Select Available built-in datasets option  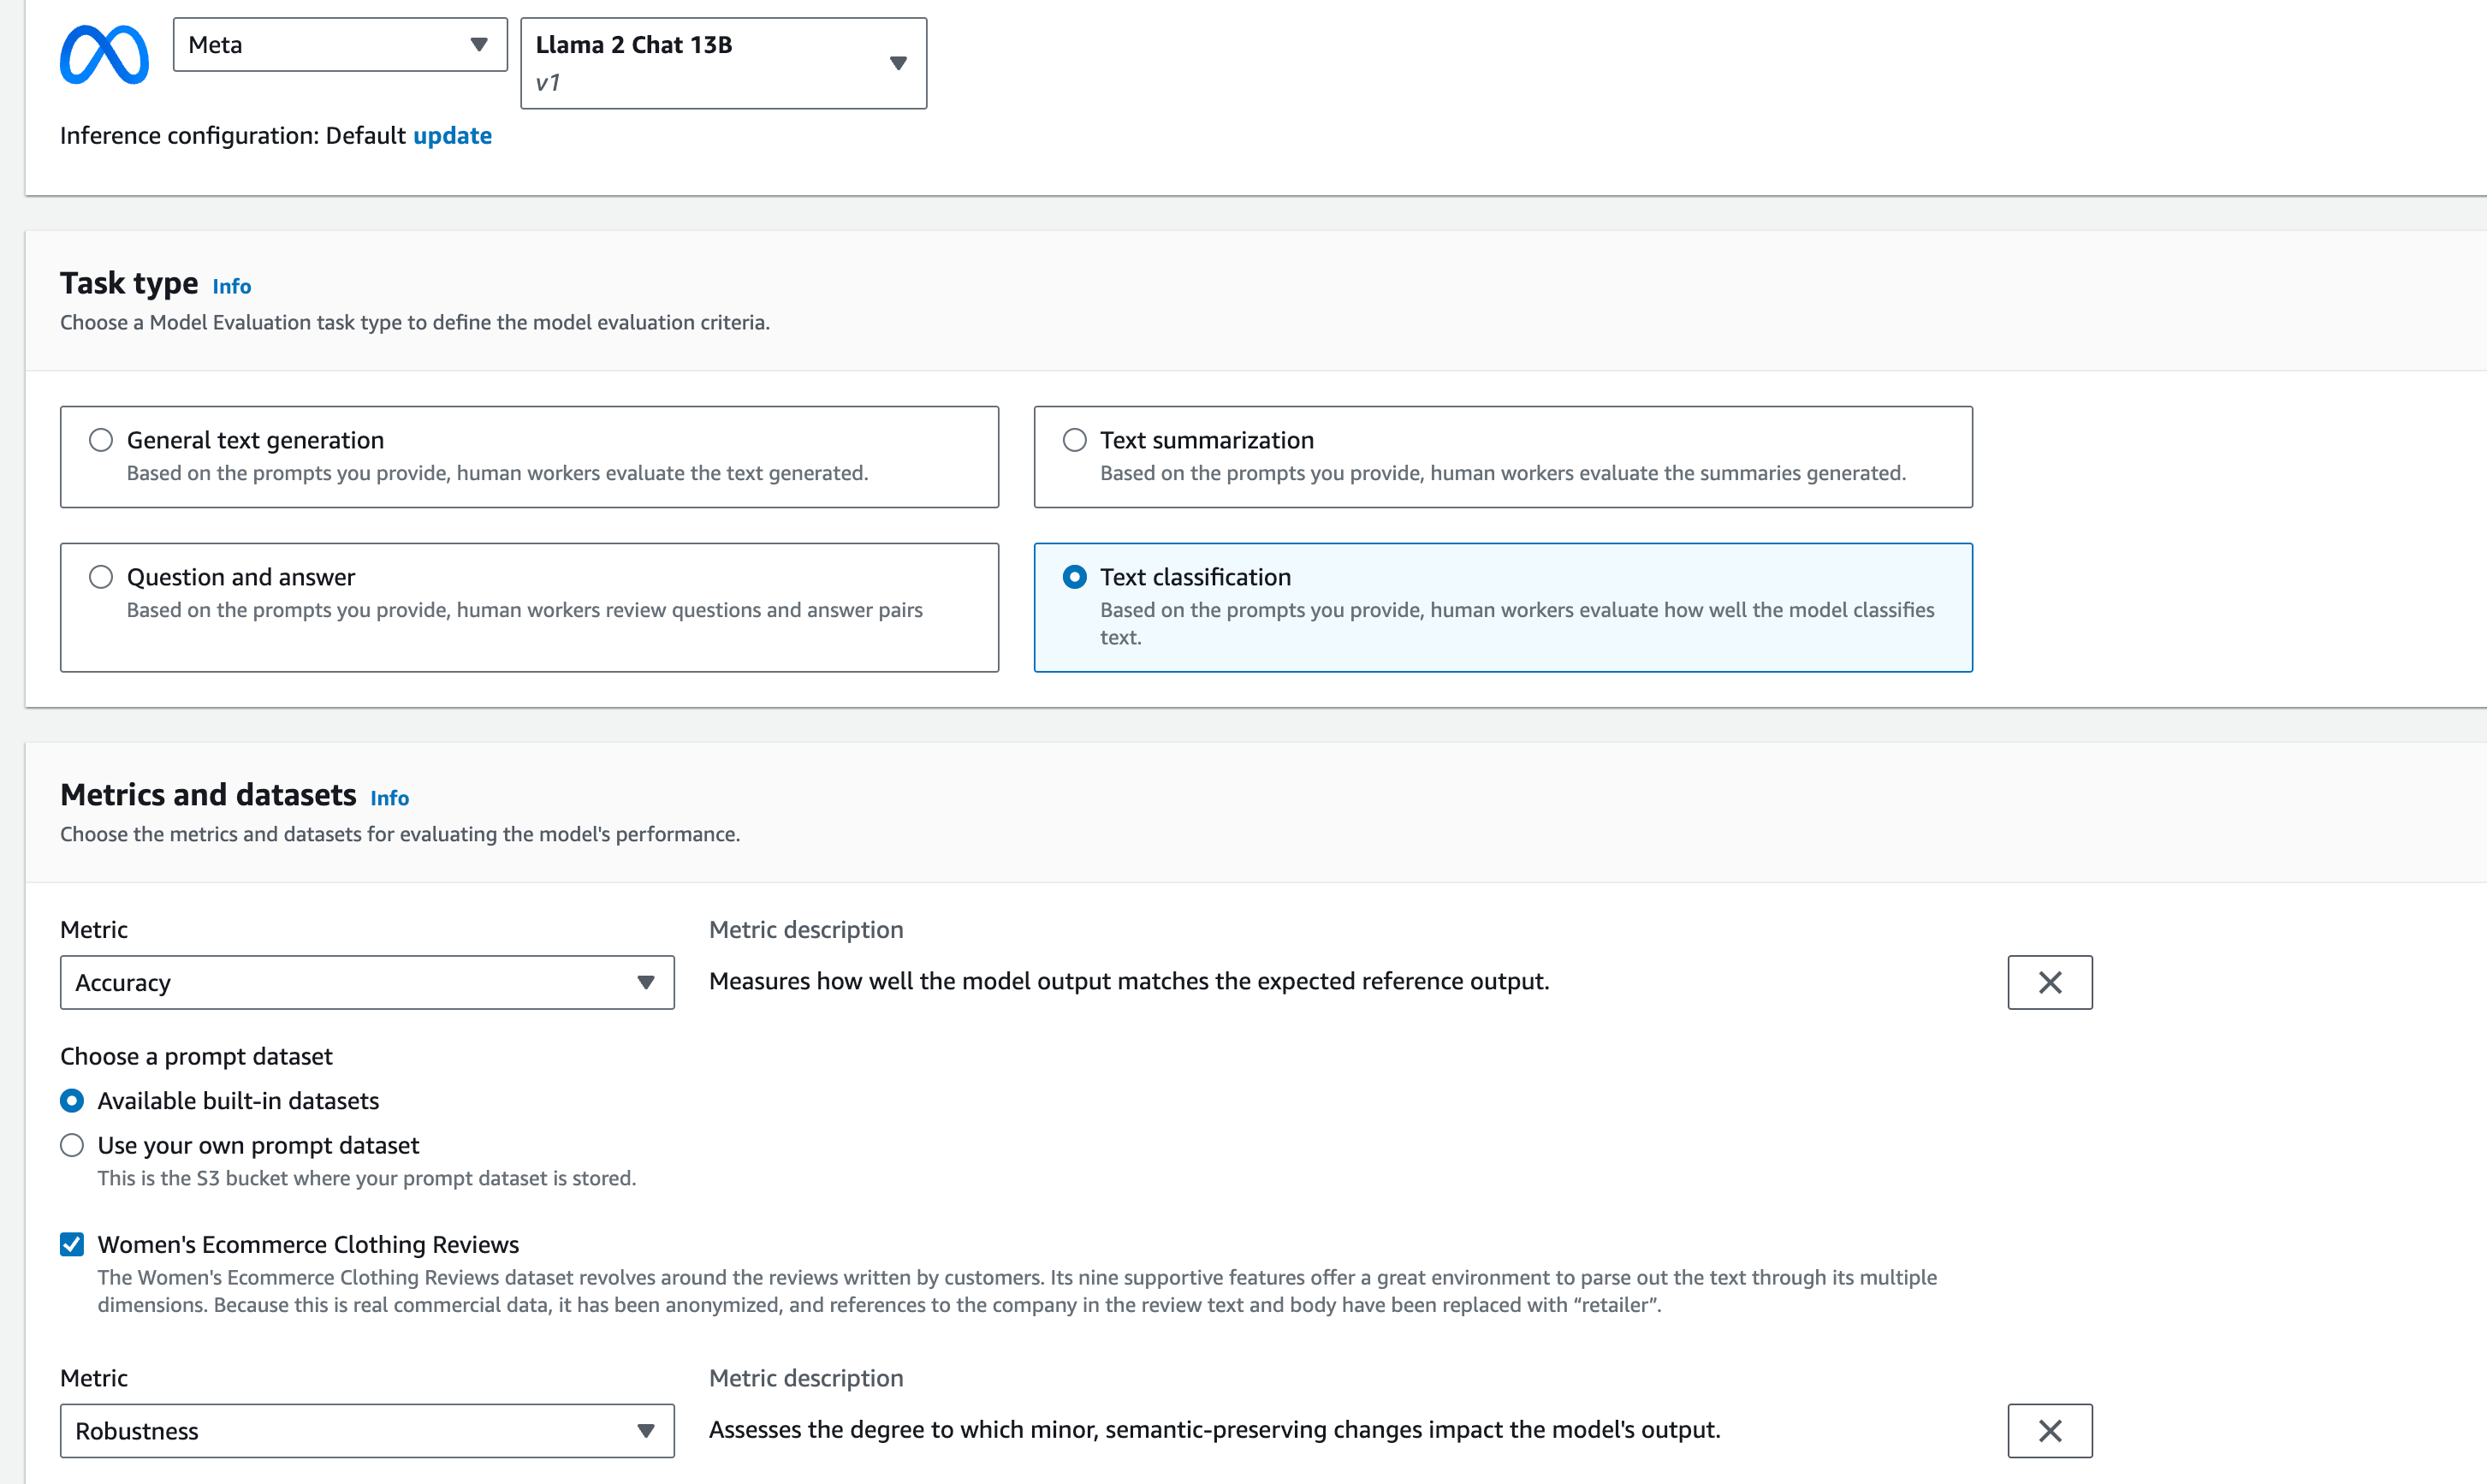72,1100
